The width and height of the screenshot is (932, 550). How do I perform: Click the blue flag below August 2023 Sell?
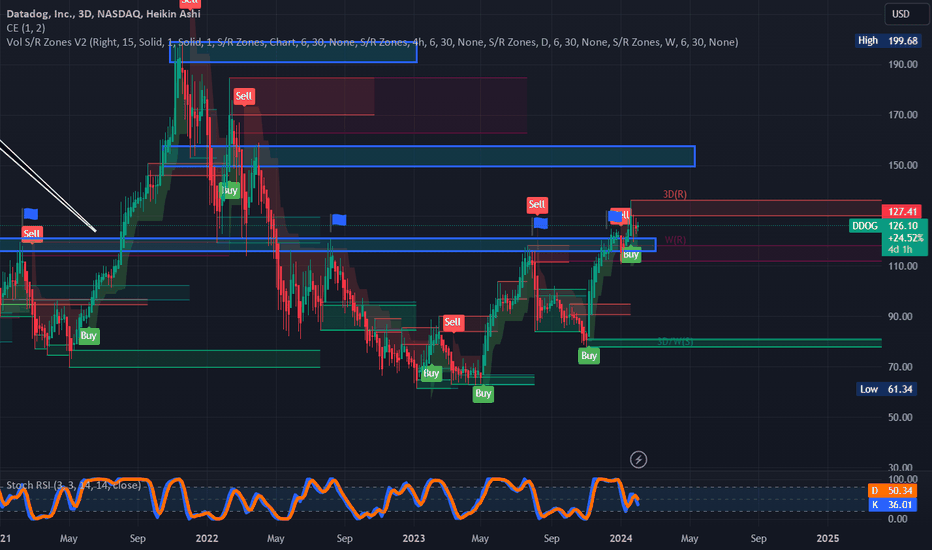pos(540,224)
